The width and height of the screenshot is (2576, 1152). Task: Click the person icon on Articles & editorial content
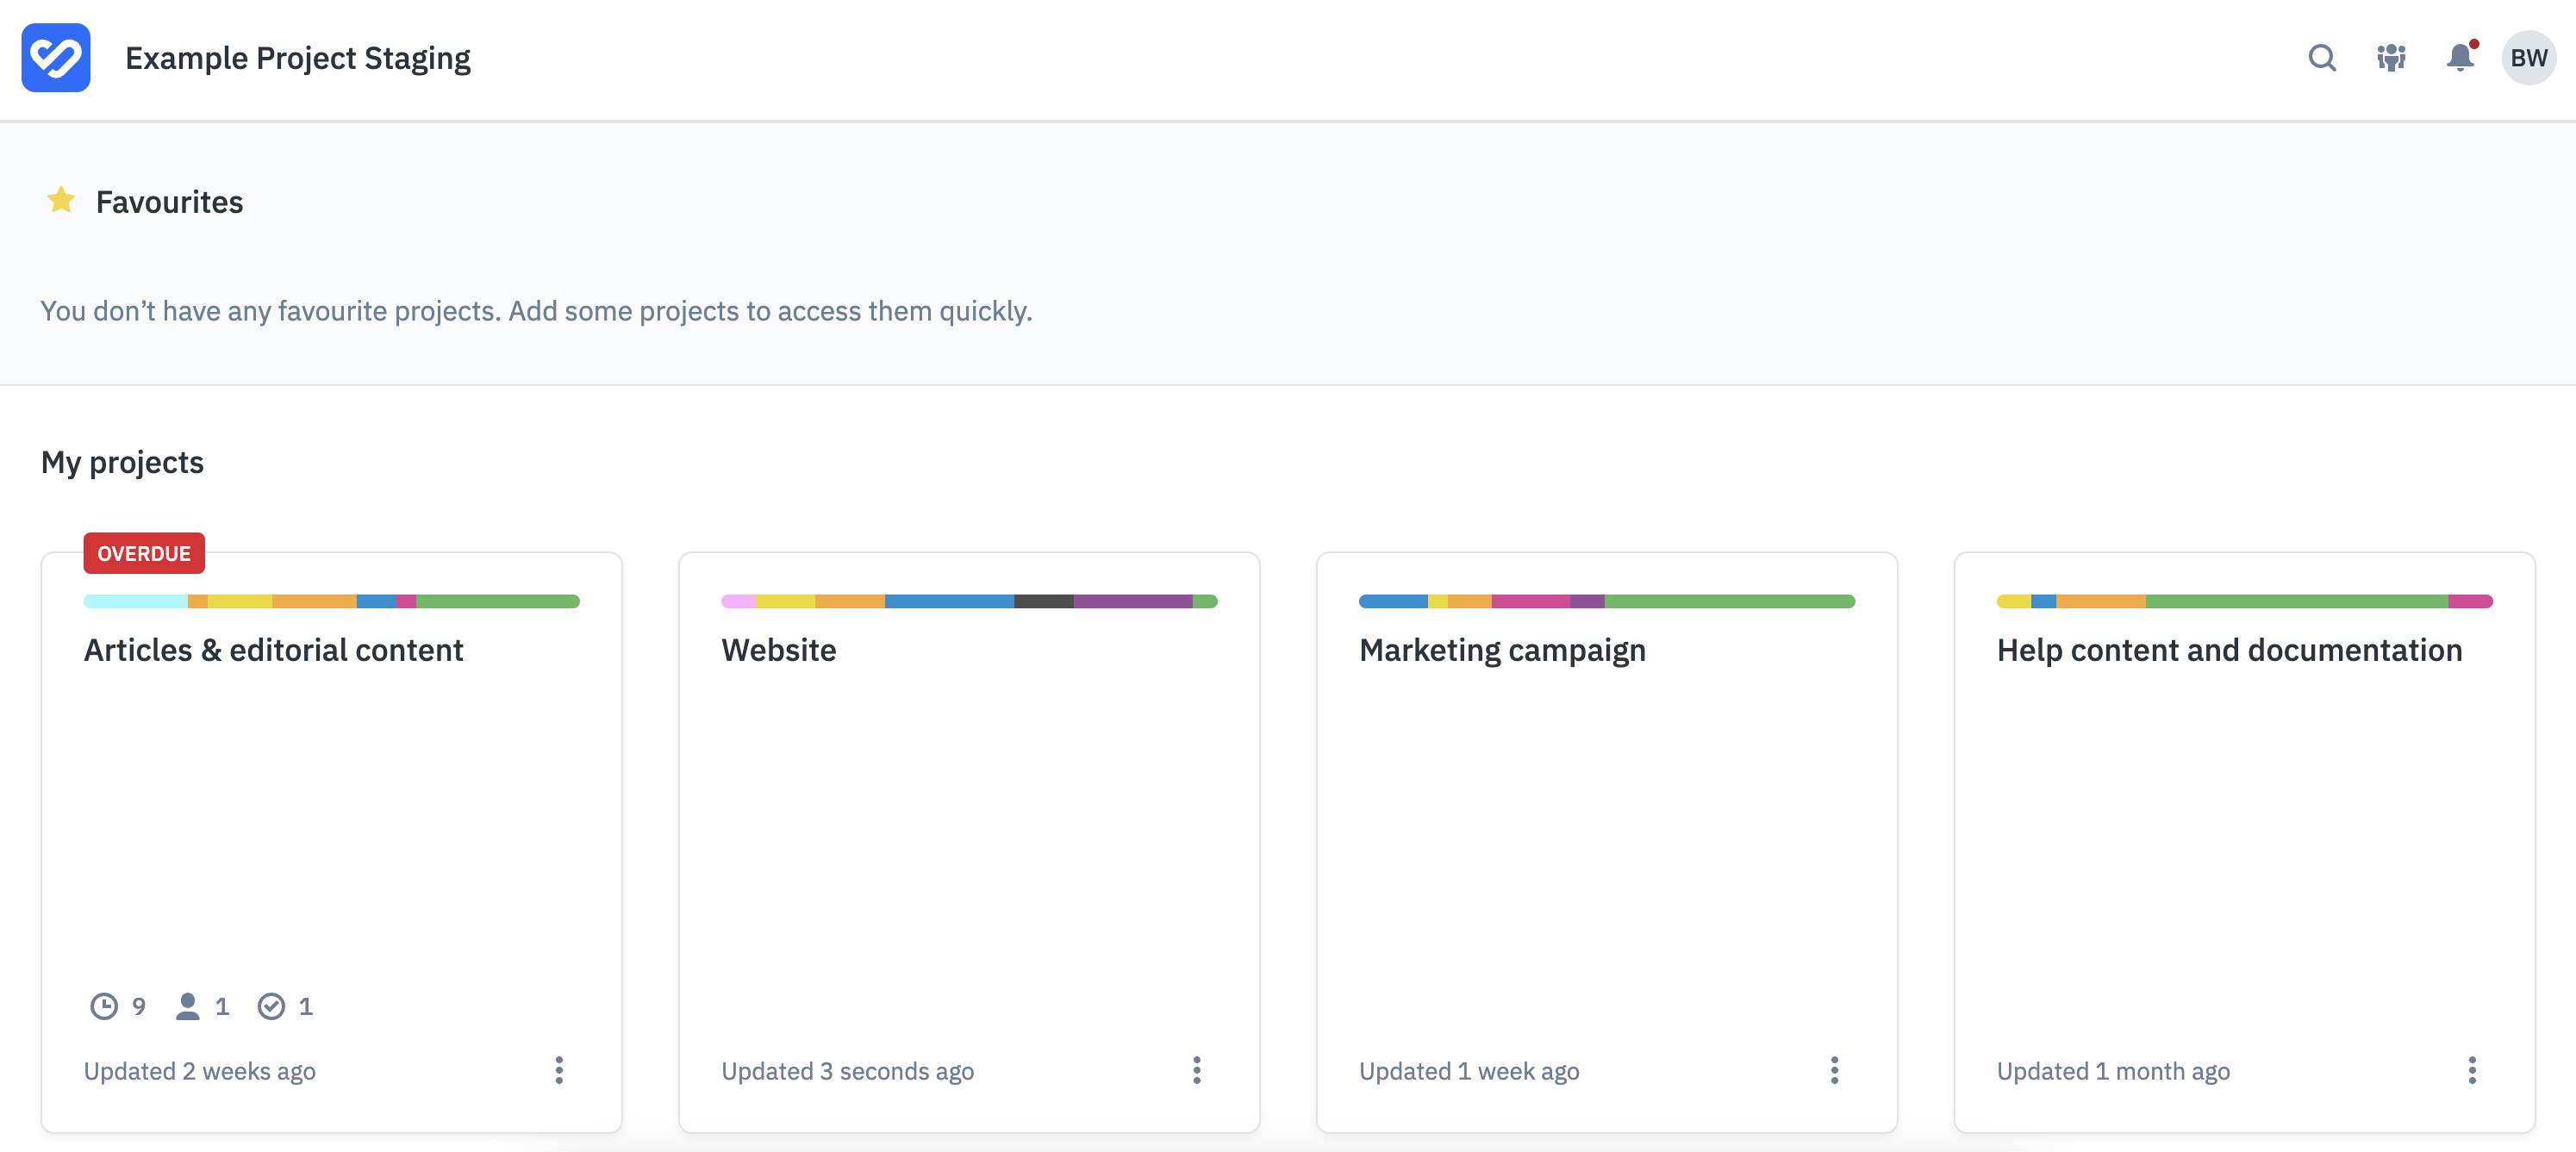pos(188,1007)
